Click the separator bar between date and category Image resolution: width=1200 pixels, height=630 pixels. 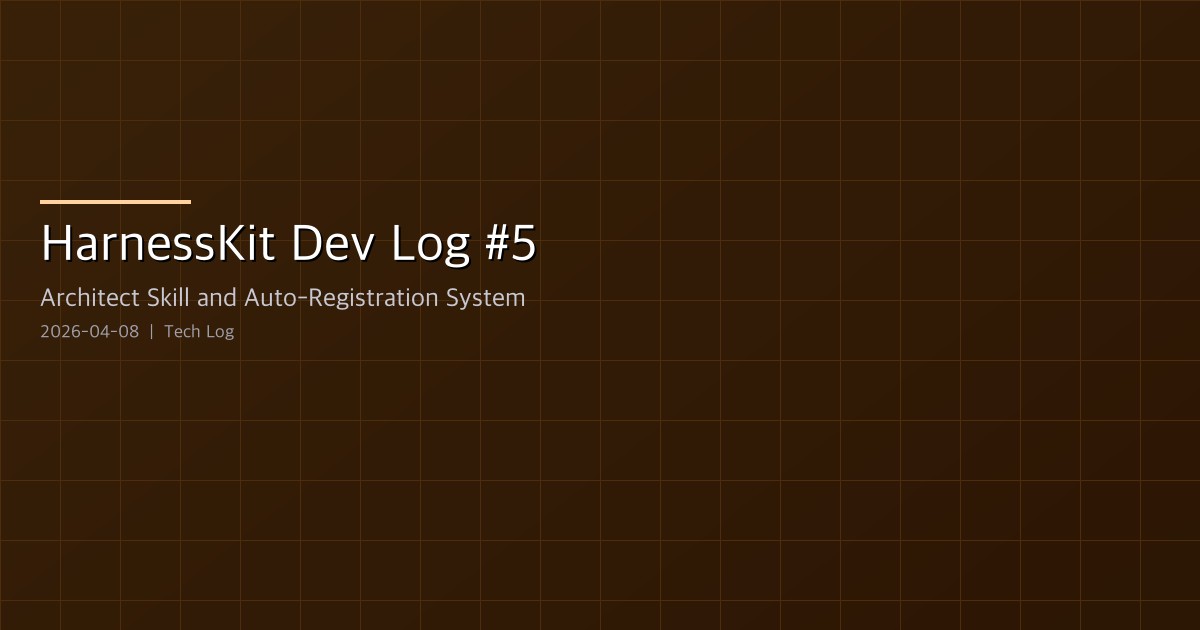point(152,331)
